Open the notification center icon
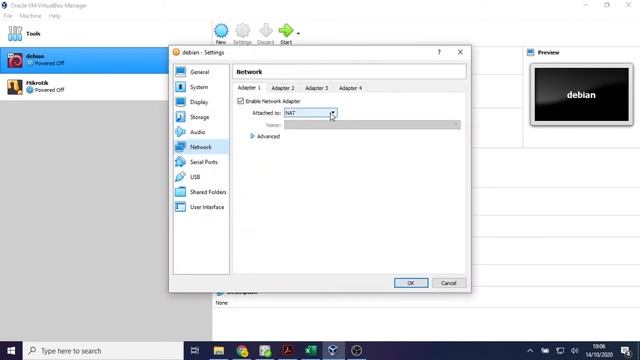The width and height of the screenshot is (640, 360). 626,351
